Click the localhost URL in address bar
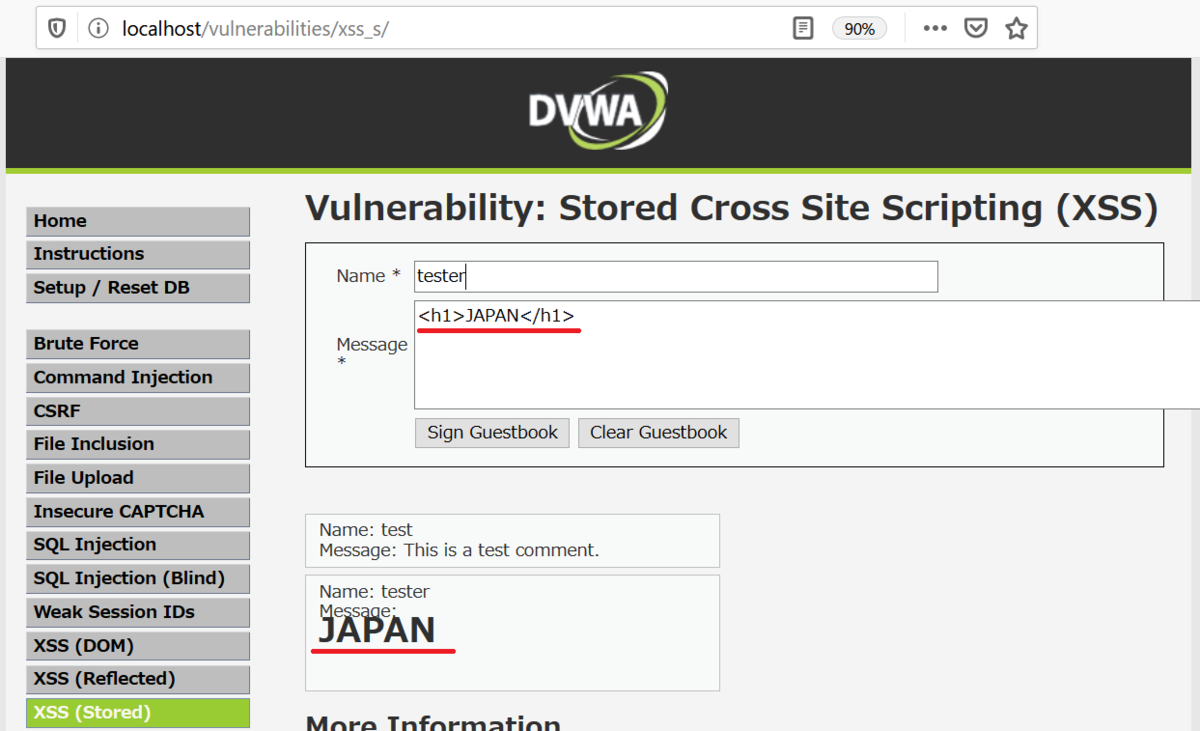The width and height of the screenshot is (1200, 731). coord(255,29)
